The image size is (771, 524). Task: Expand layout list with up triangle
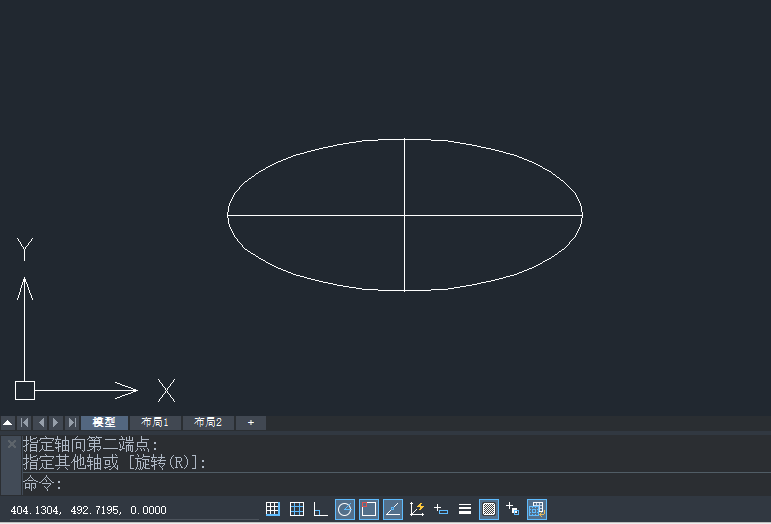[x=8, y=422]
